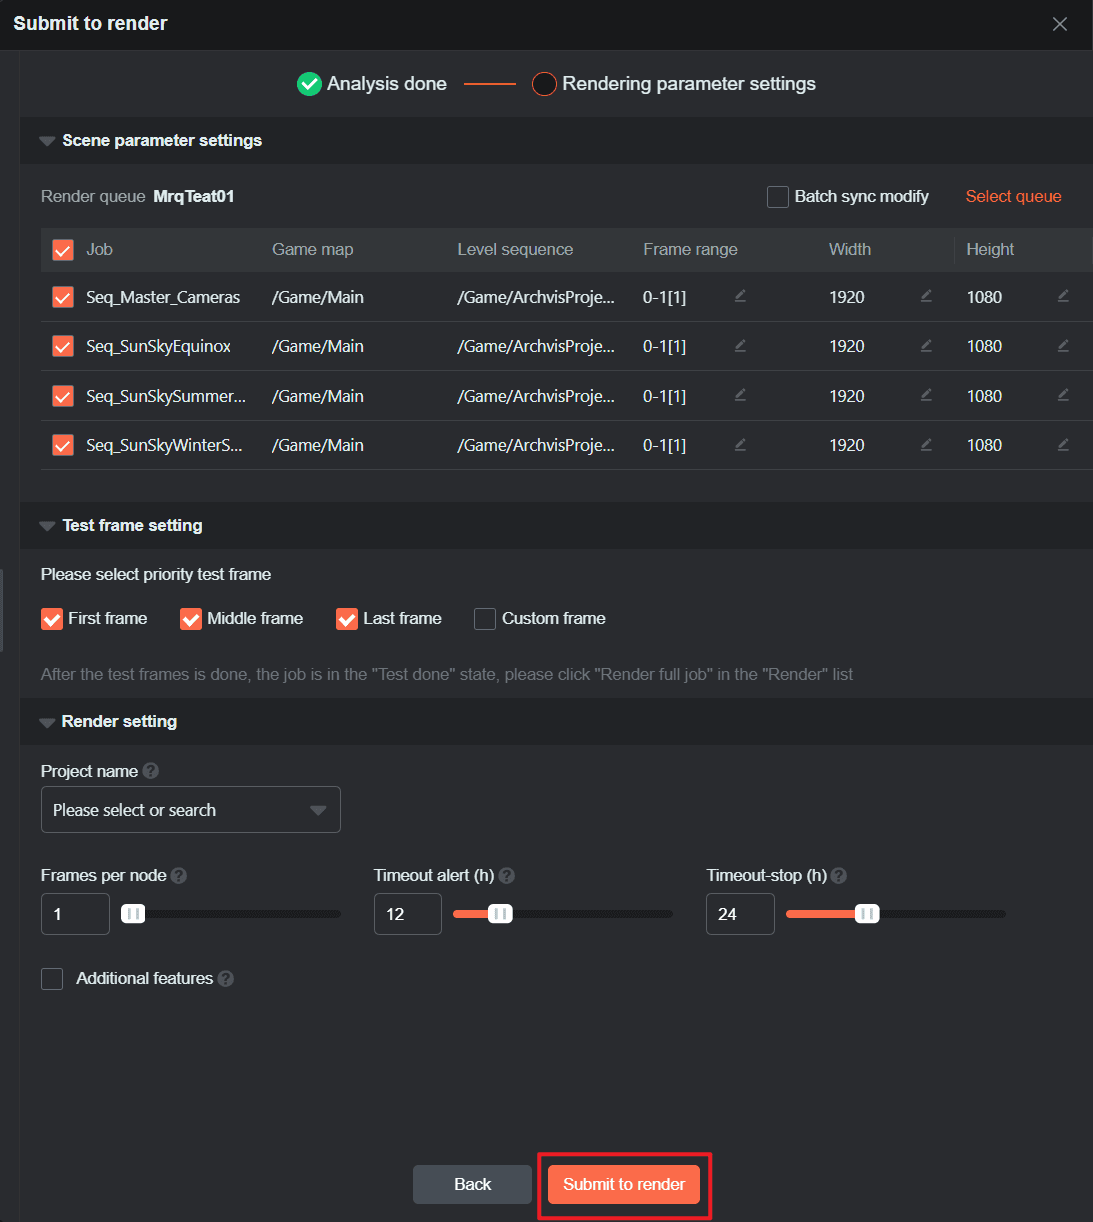Edit frame range for Seq_Master_Cameras
Viewport: 1093px width, 1222px height.
point(740,296)
